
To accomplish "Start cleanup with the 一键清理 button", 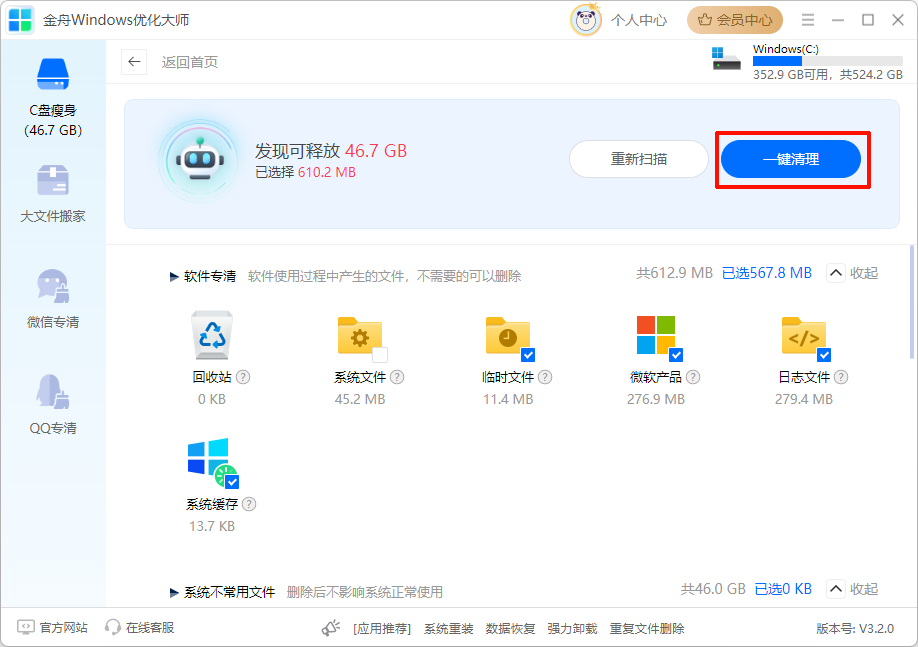I will 791,159.
